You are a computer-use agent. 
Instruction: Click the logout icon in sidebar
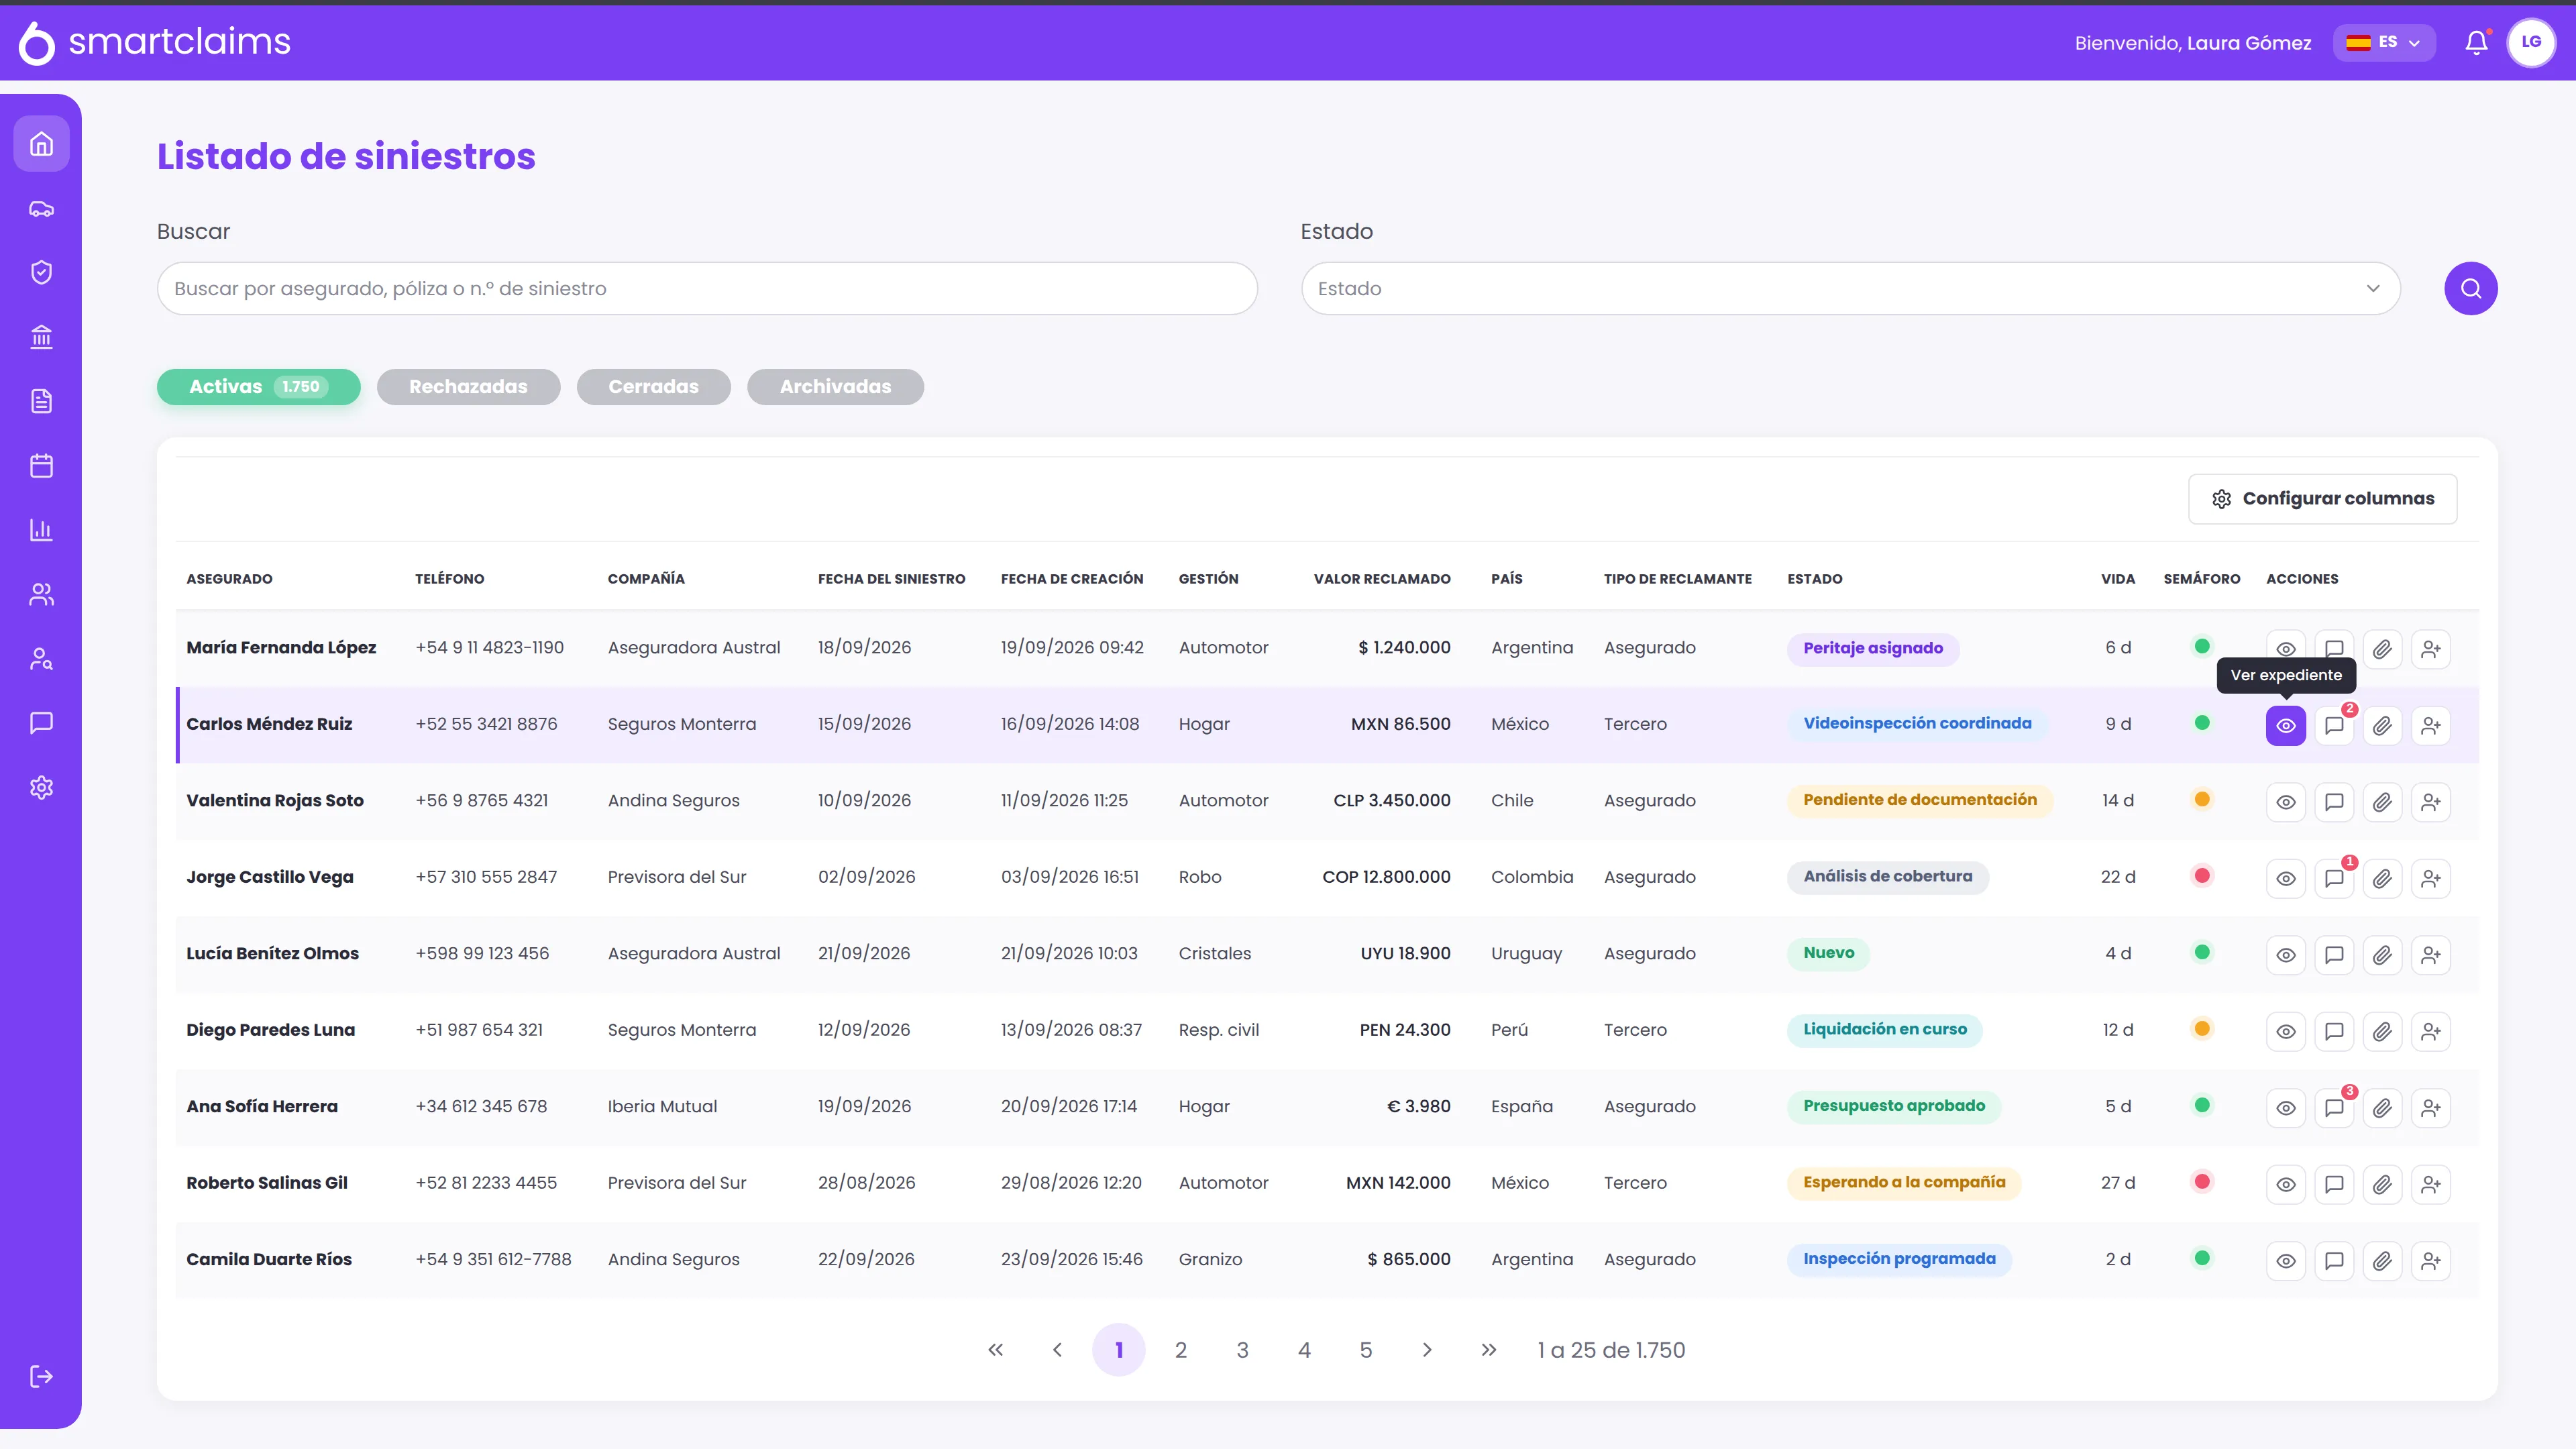[41, 1376]
